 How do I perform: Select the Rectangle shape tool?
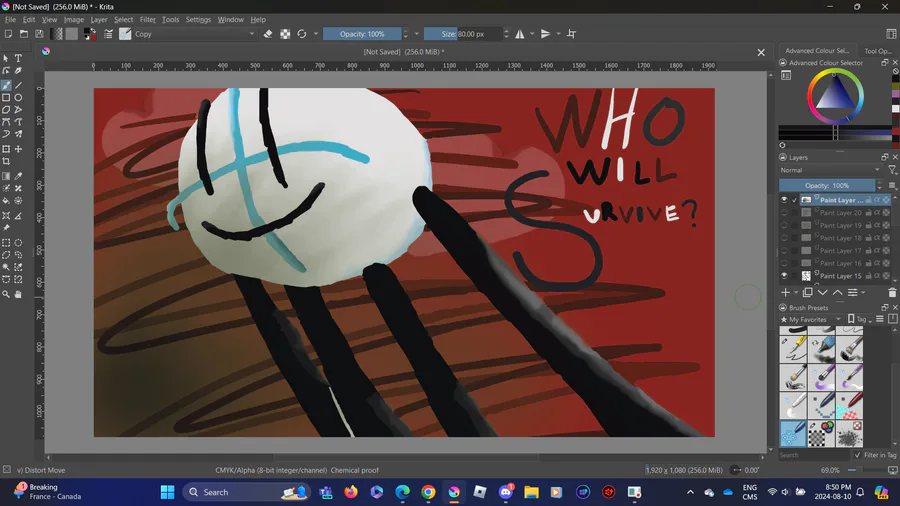click(x=6, y=98)
